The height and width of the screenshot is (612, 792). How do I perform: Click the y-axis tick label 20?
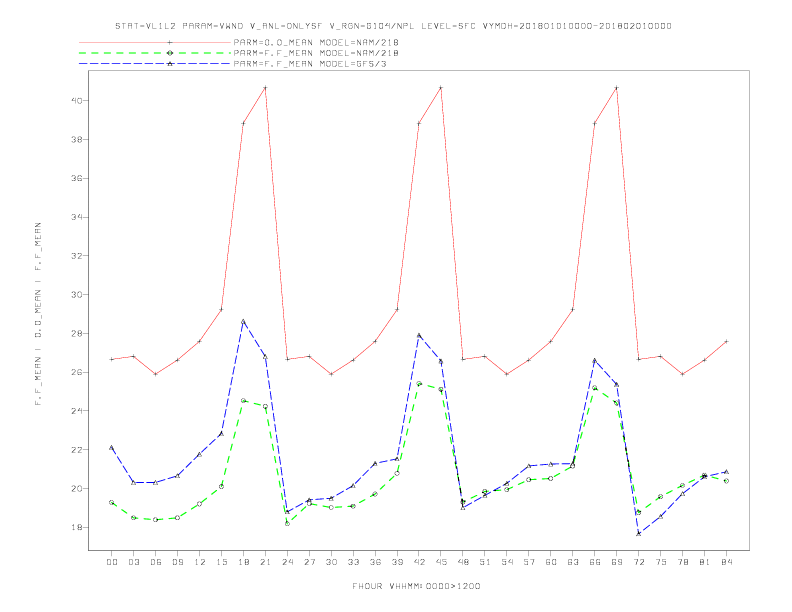click(x=77, y=488)
